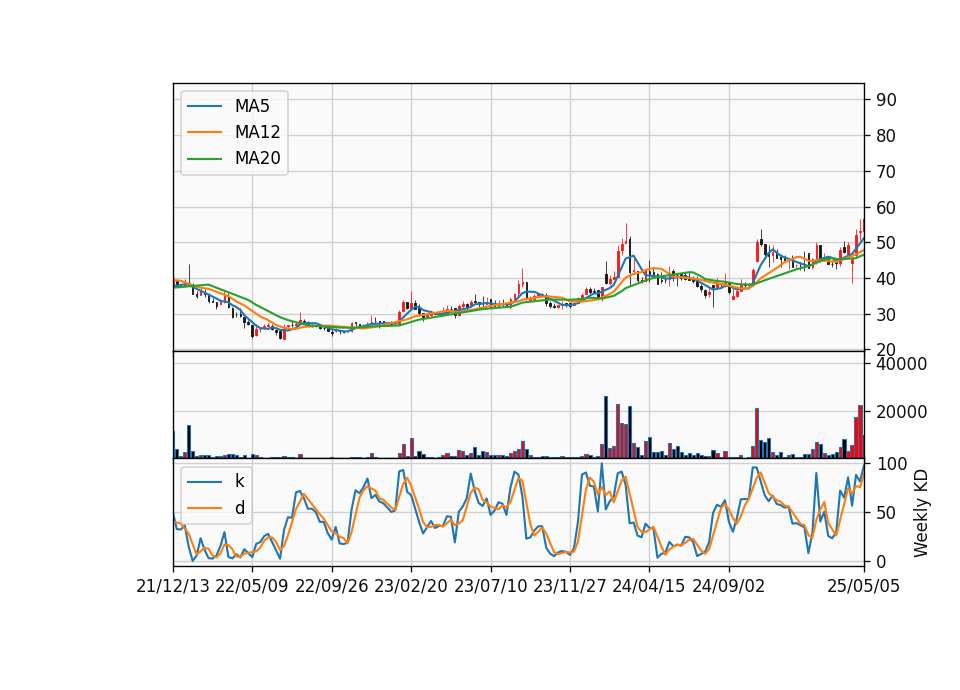The image size is (960, 690).
Task: Click the orange MA12 legend line sample
Action: (x=204, y=132)
